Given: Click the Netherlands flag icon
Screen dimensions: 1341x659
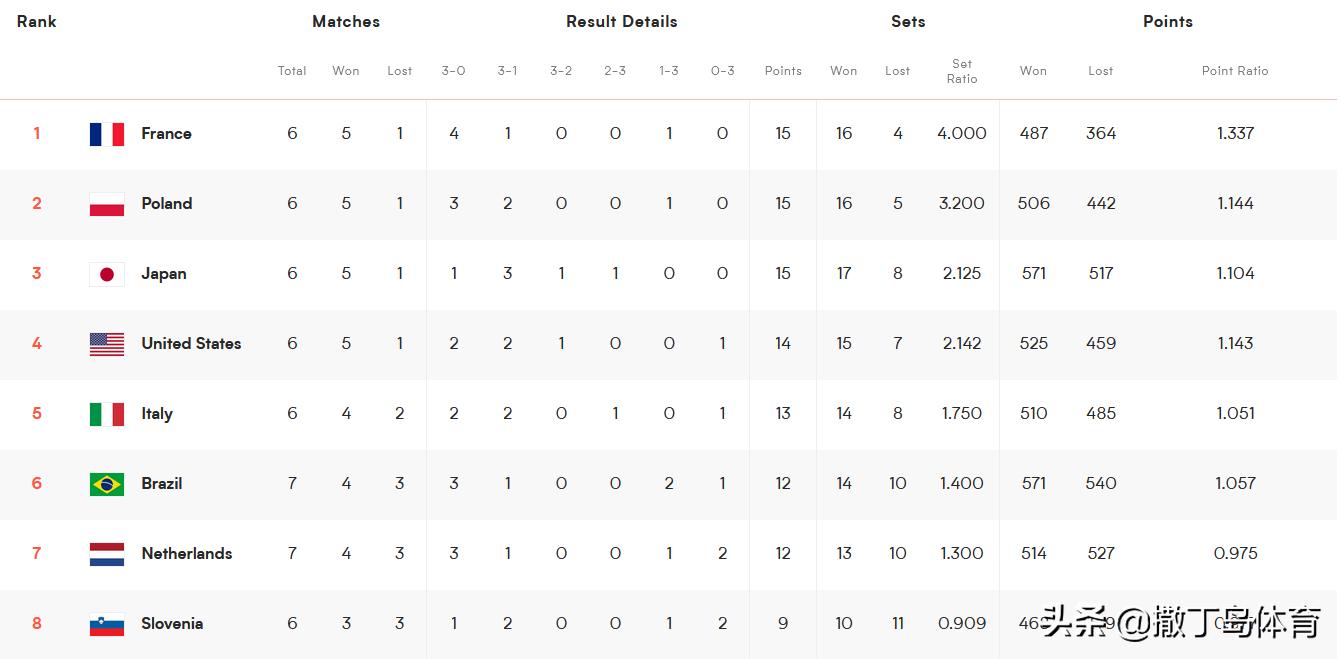Looking at the screenshot, I should [107, 554].
